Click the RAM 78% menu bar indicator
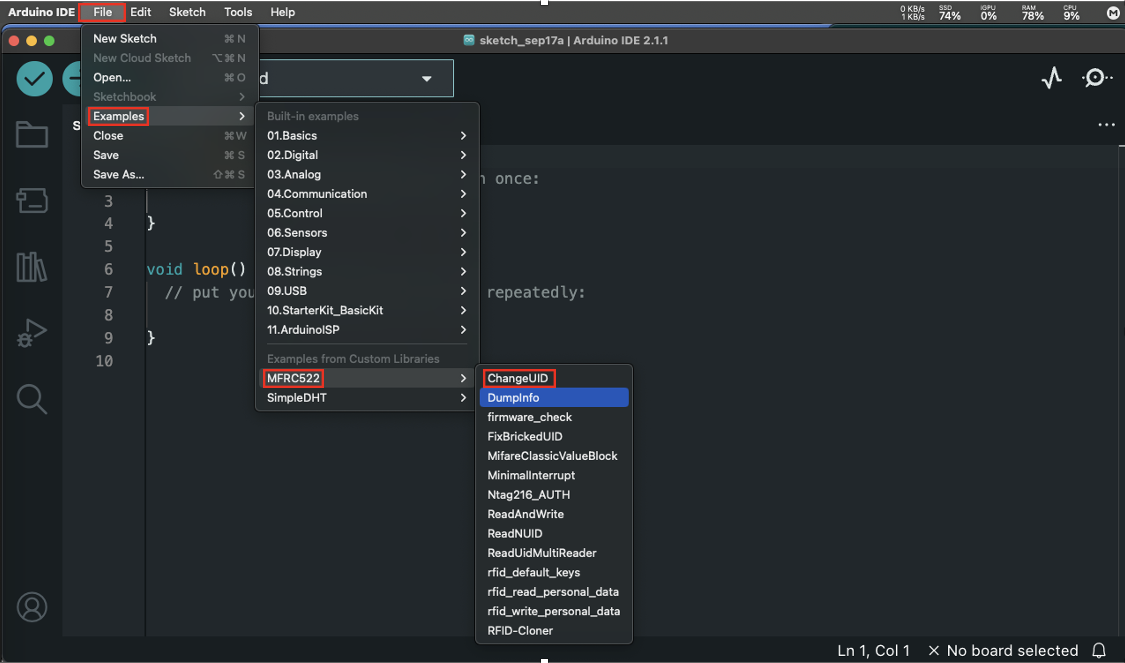Image resolution: width=1125 pixels, height=663 pixels. click(1032, 12)
